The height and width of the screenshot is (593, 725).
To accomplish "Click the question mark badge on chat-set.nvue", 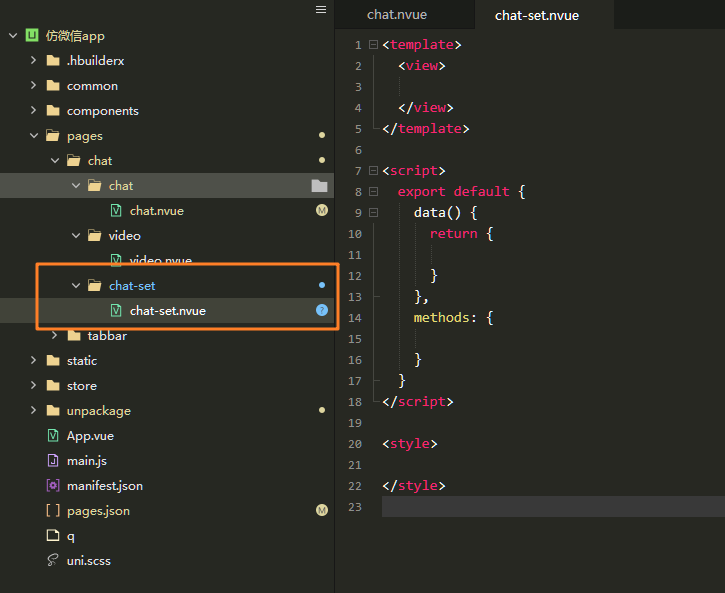I will point(322,310).
